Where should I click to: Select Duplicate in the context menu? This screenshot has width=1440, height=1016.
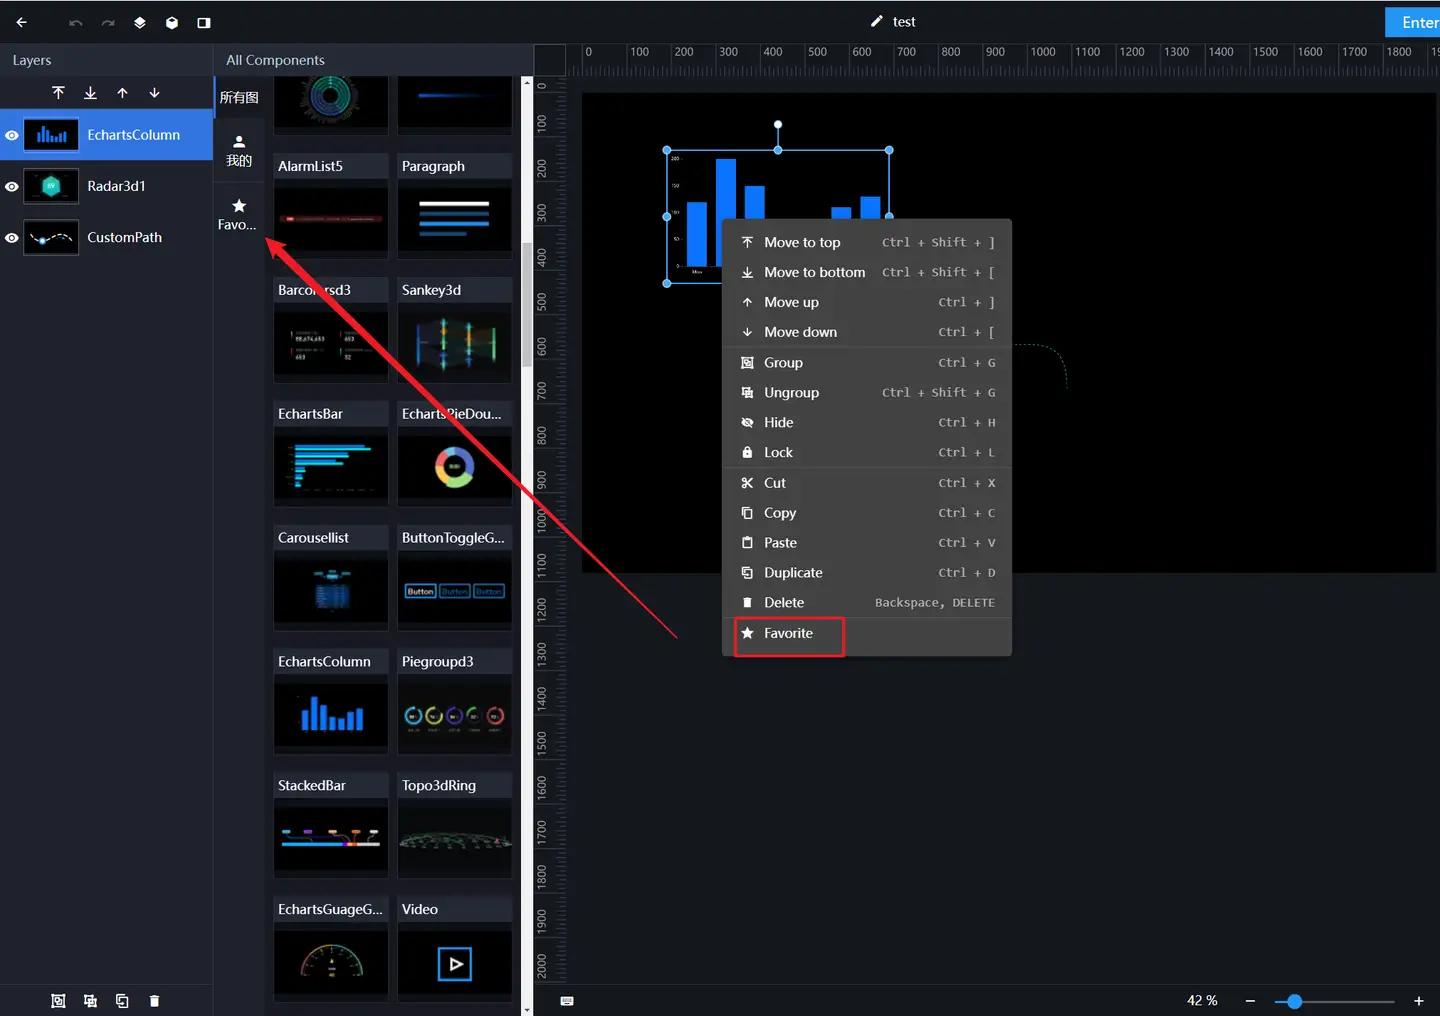(793, 573)
